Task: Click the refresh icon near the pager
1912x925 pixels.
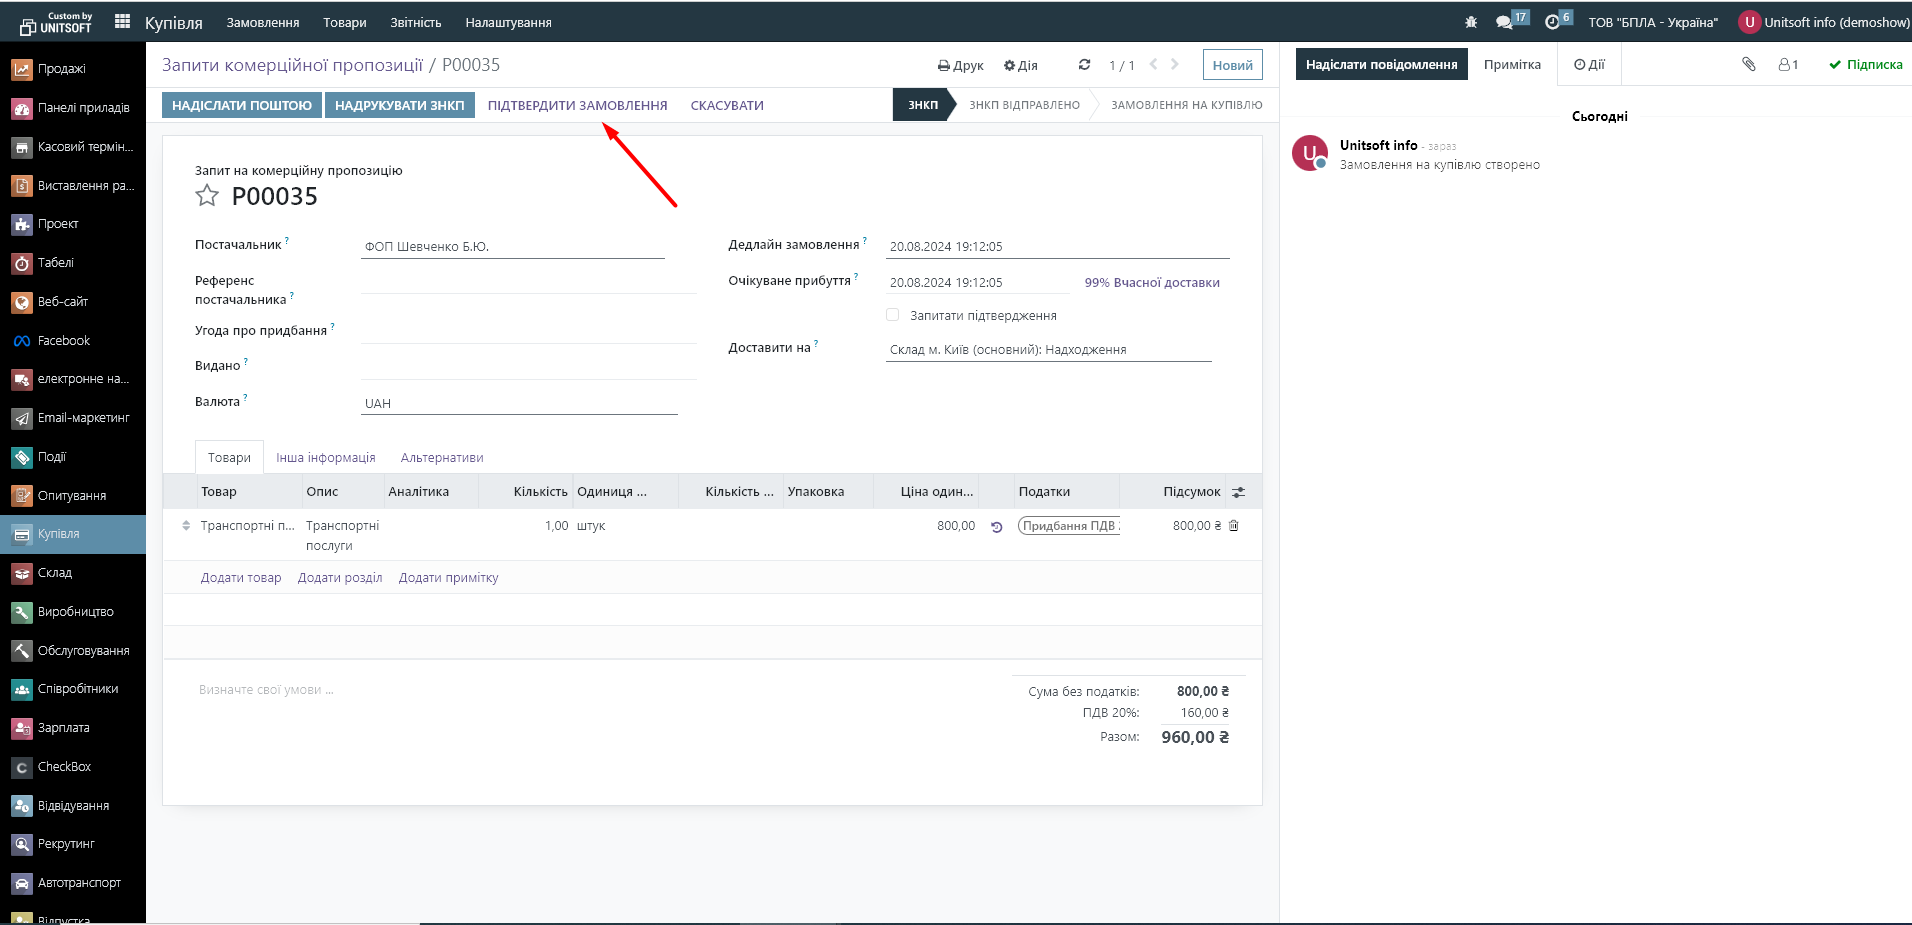Action: (1084, 65)
